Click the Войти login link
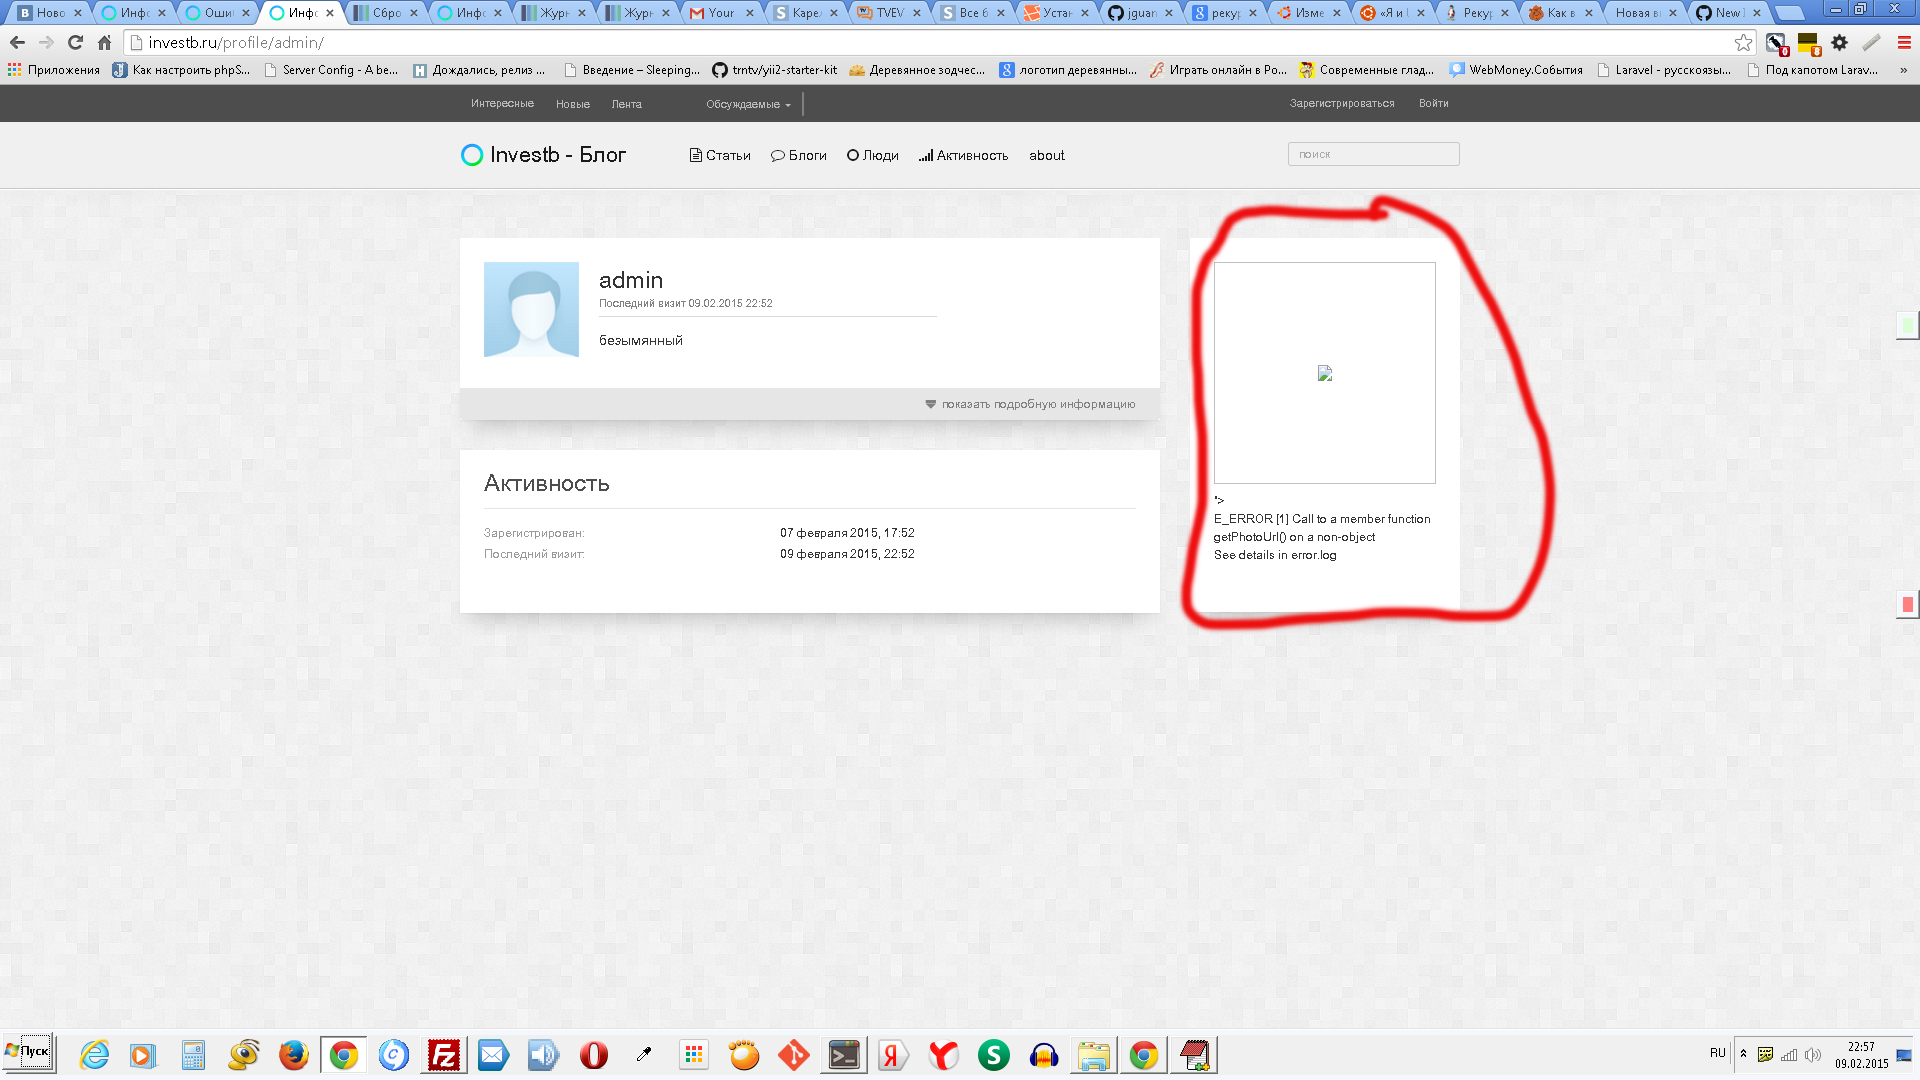Image resolution: width=1920 pixels, height=1080 pixels. (x=1433, y=104)
